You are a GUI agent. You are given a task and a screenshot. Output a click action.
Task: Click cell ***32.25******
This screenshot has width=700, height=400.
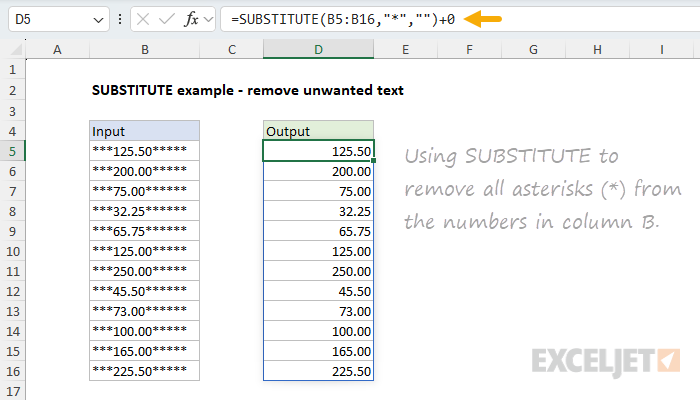click(145, 211)
